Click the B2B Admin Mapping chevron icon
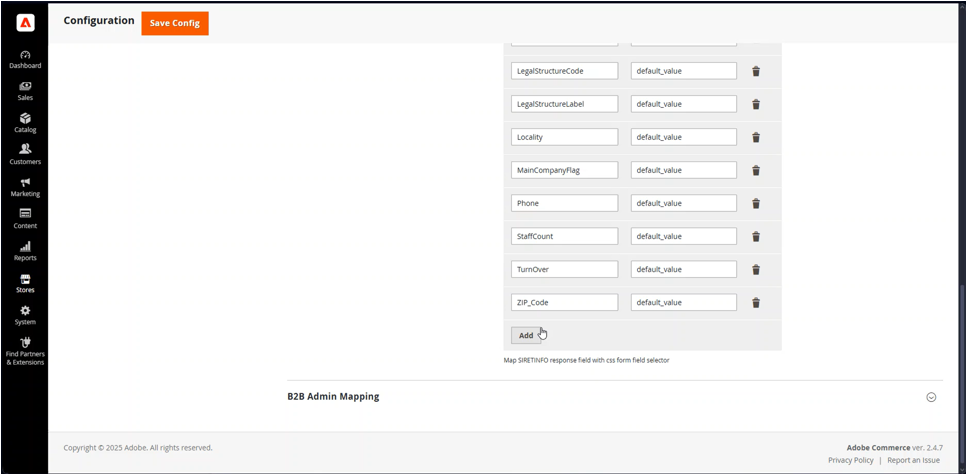 click(931, 397)
